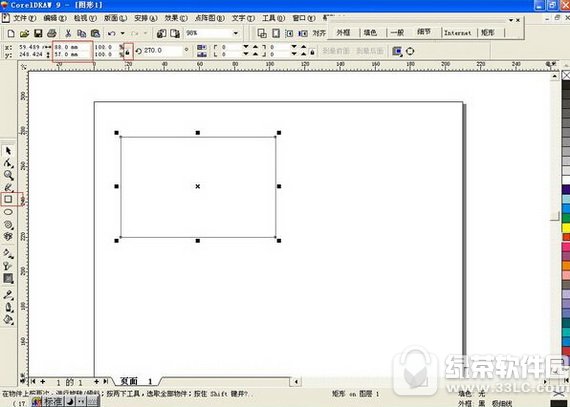This screenshot has width=570, height=407.
Task: Decrease top-left corner roundness
Action: tap(246, 47)
